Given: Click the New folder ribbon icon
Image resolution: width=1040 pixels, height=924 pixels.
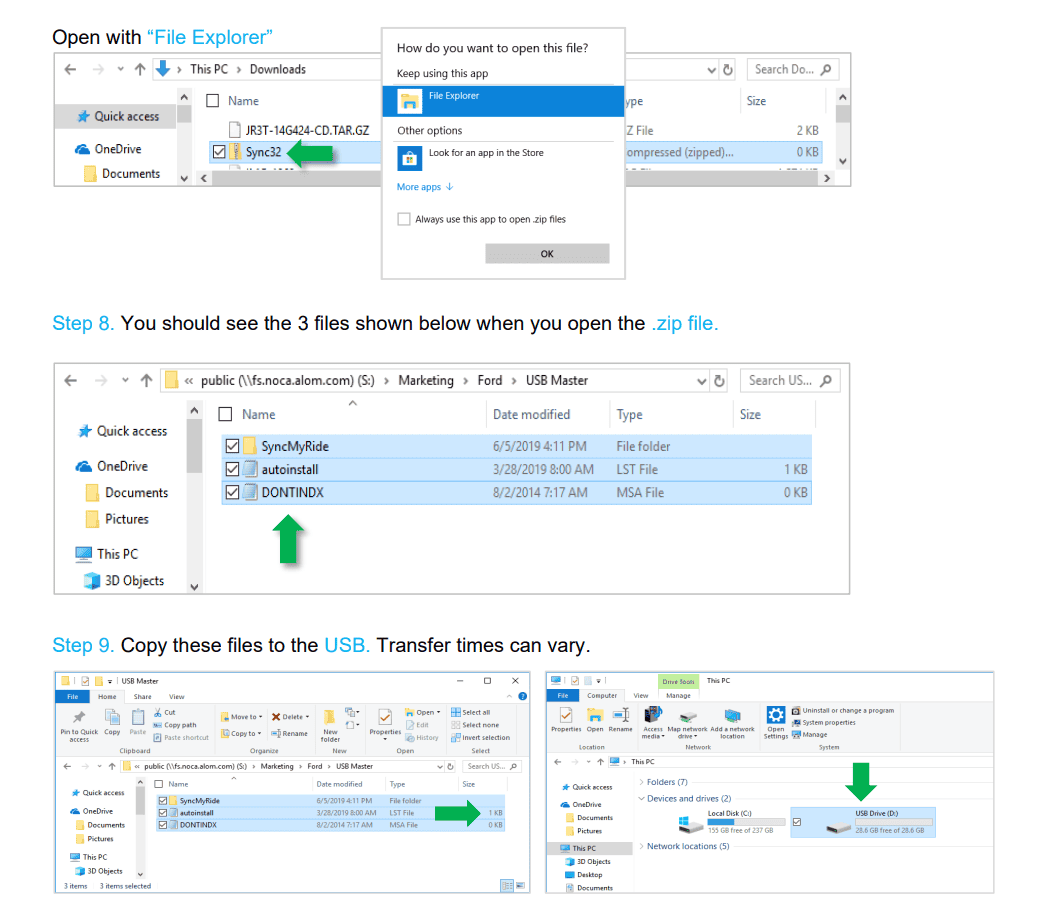Looking at the screenshot, I should (x=330, y=718).
